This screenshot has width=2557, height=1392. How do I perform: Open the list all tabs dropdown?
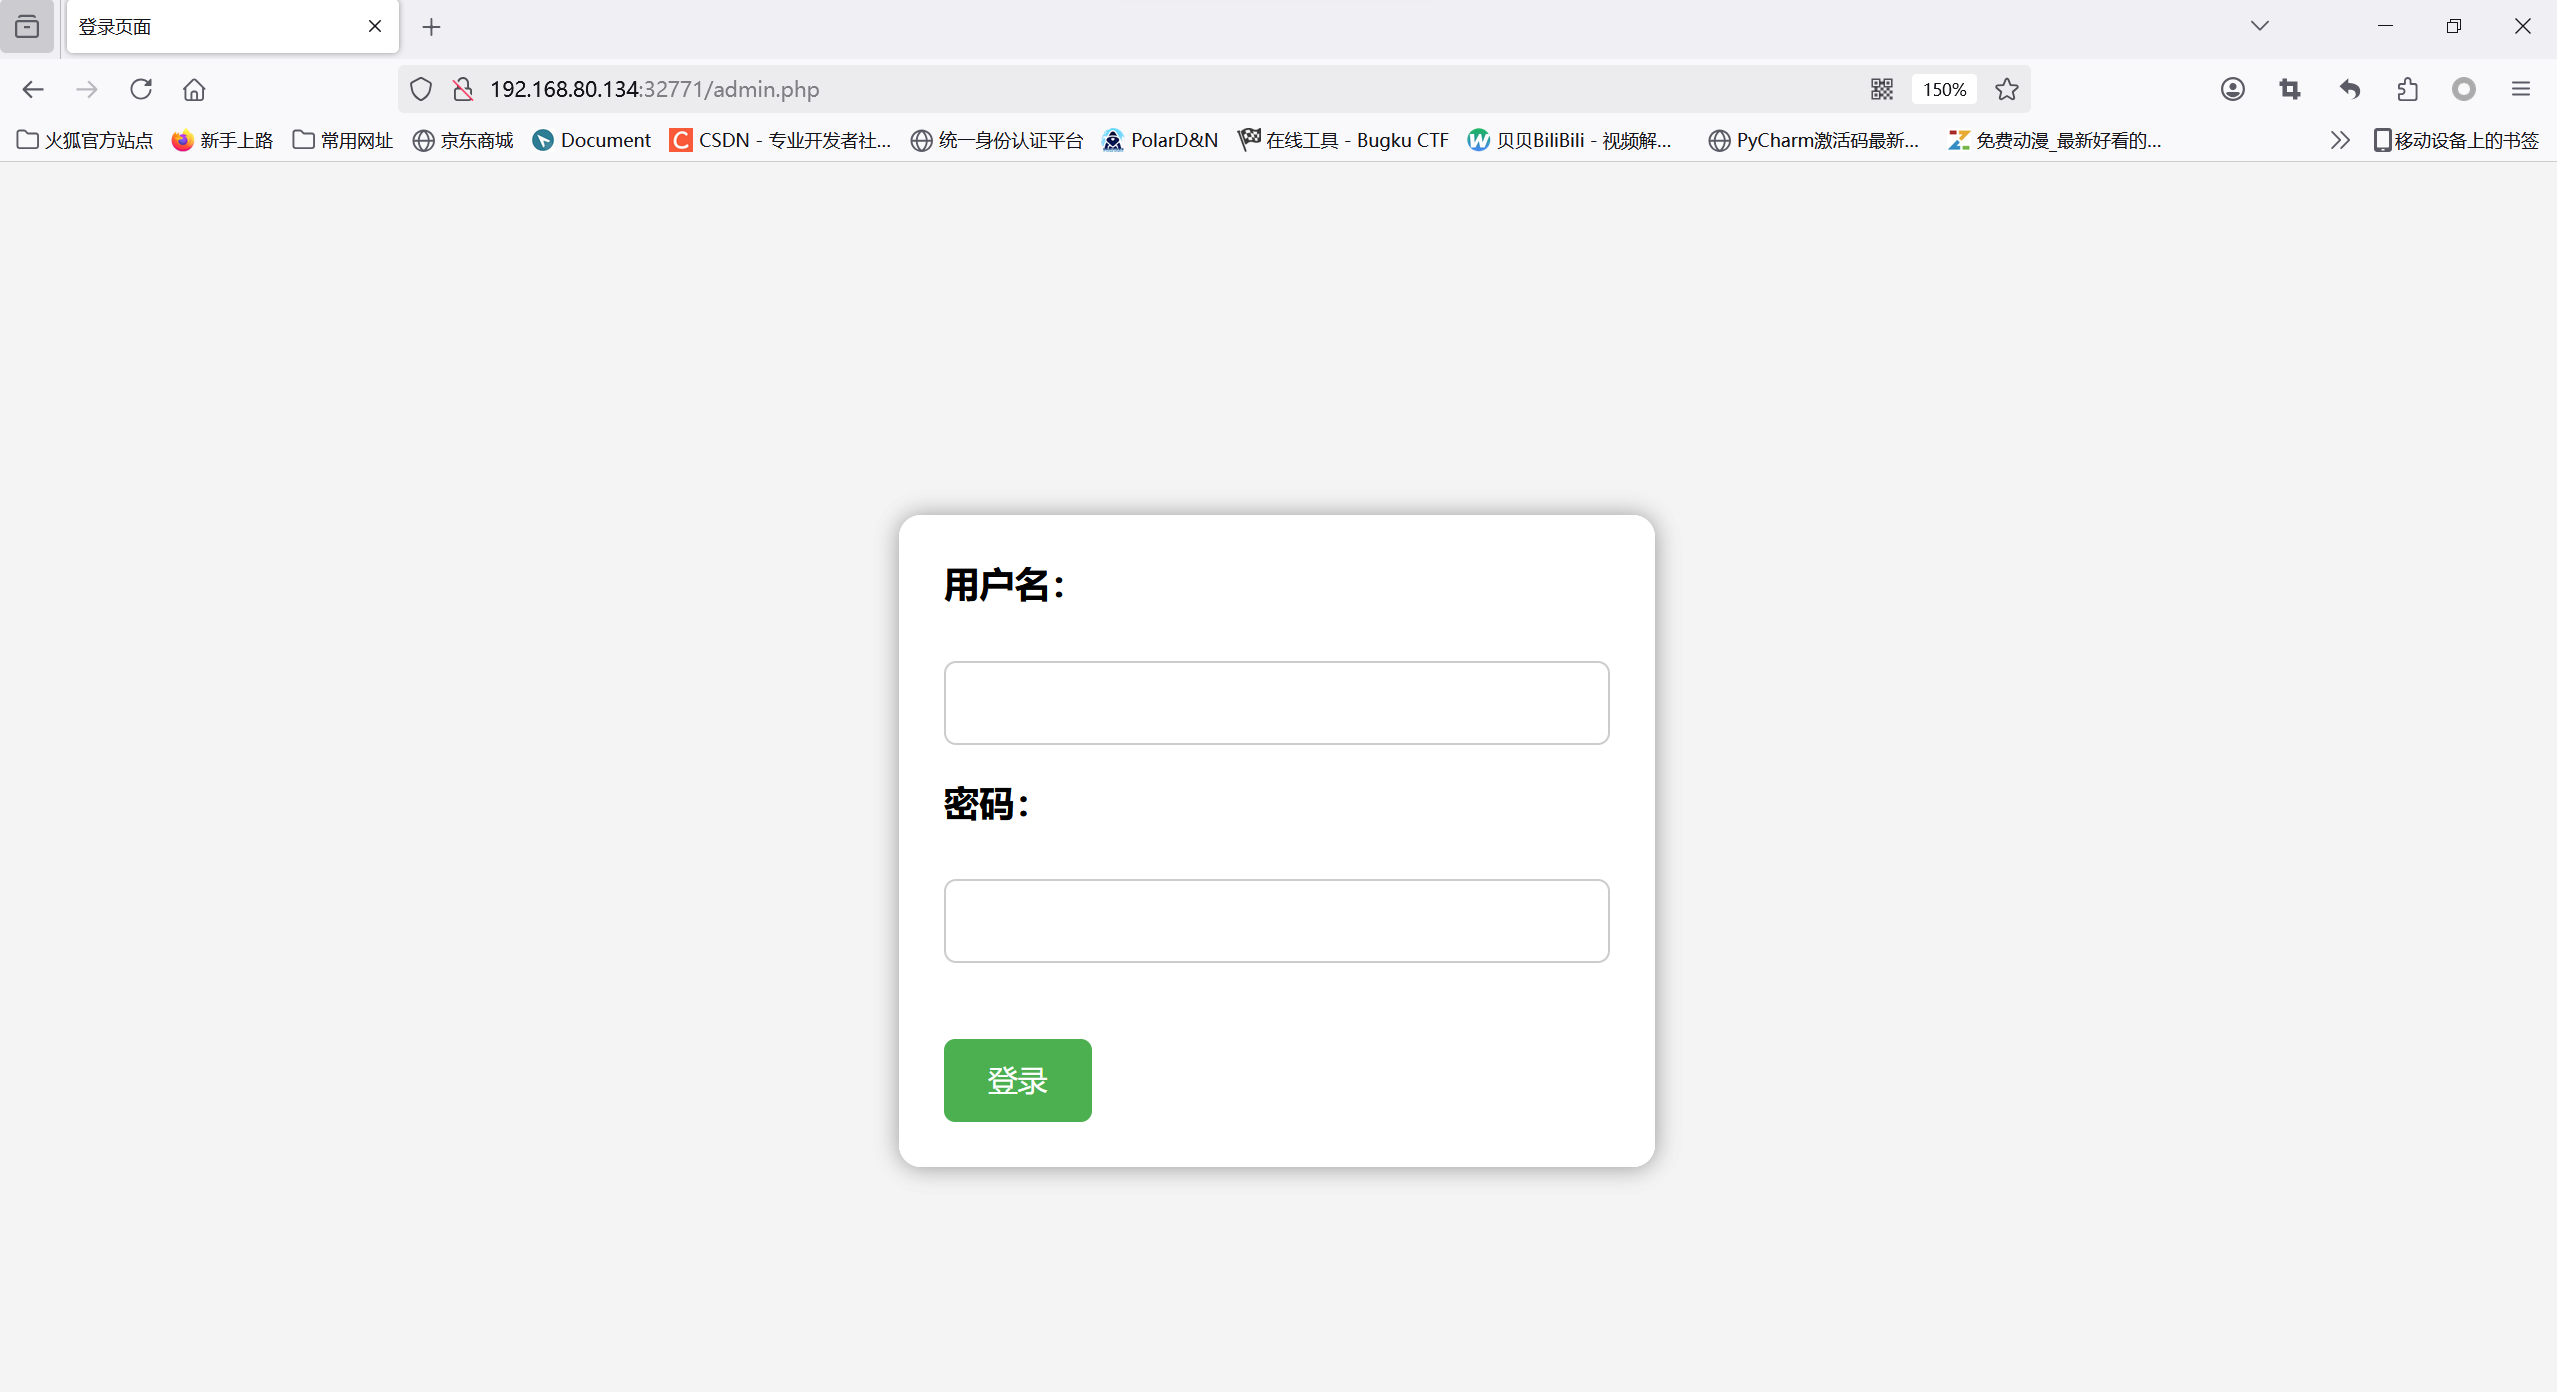[2259, 26]
